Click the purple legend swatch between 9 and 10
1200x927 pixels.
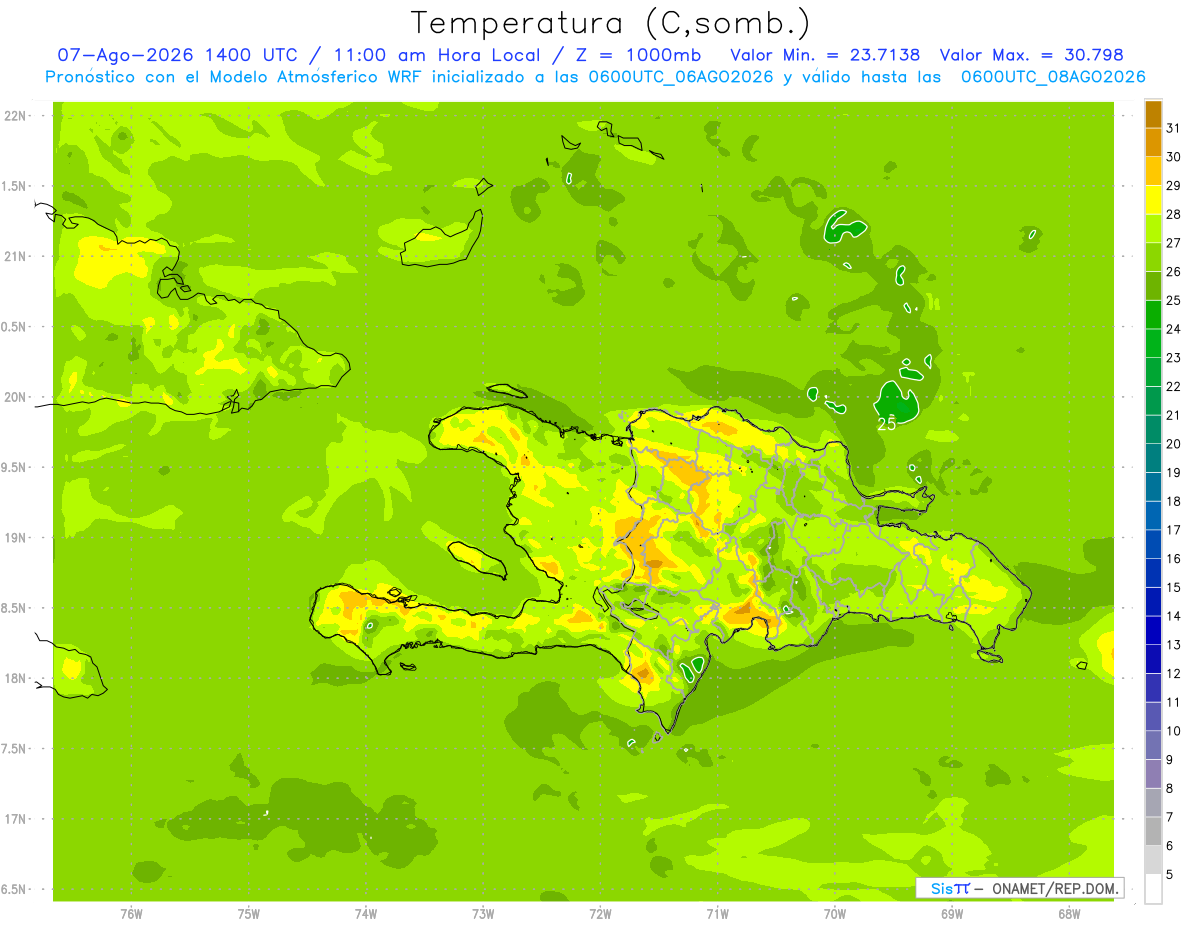click(x=1153, y=745)
